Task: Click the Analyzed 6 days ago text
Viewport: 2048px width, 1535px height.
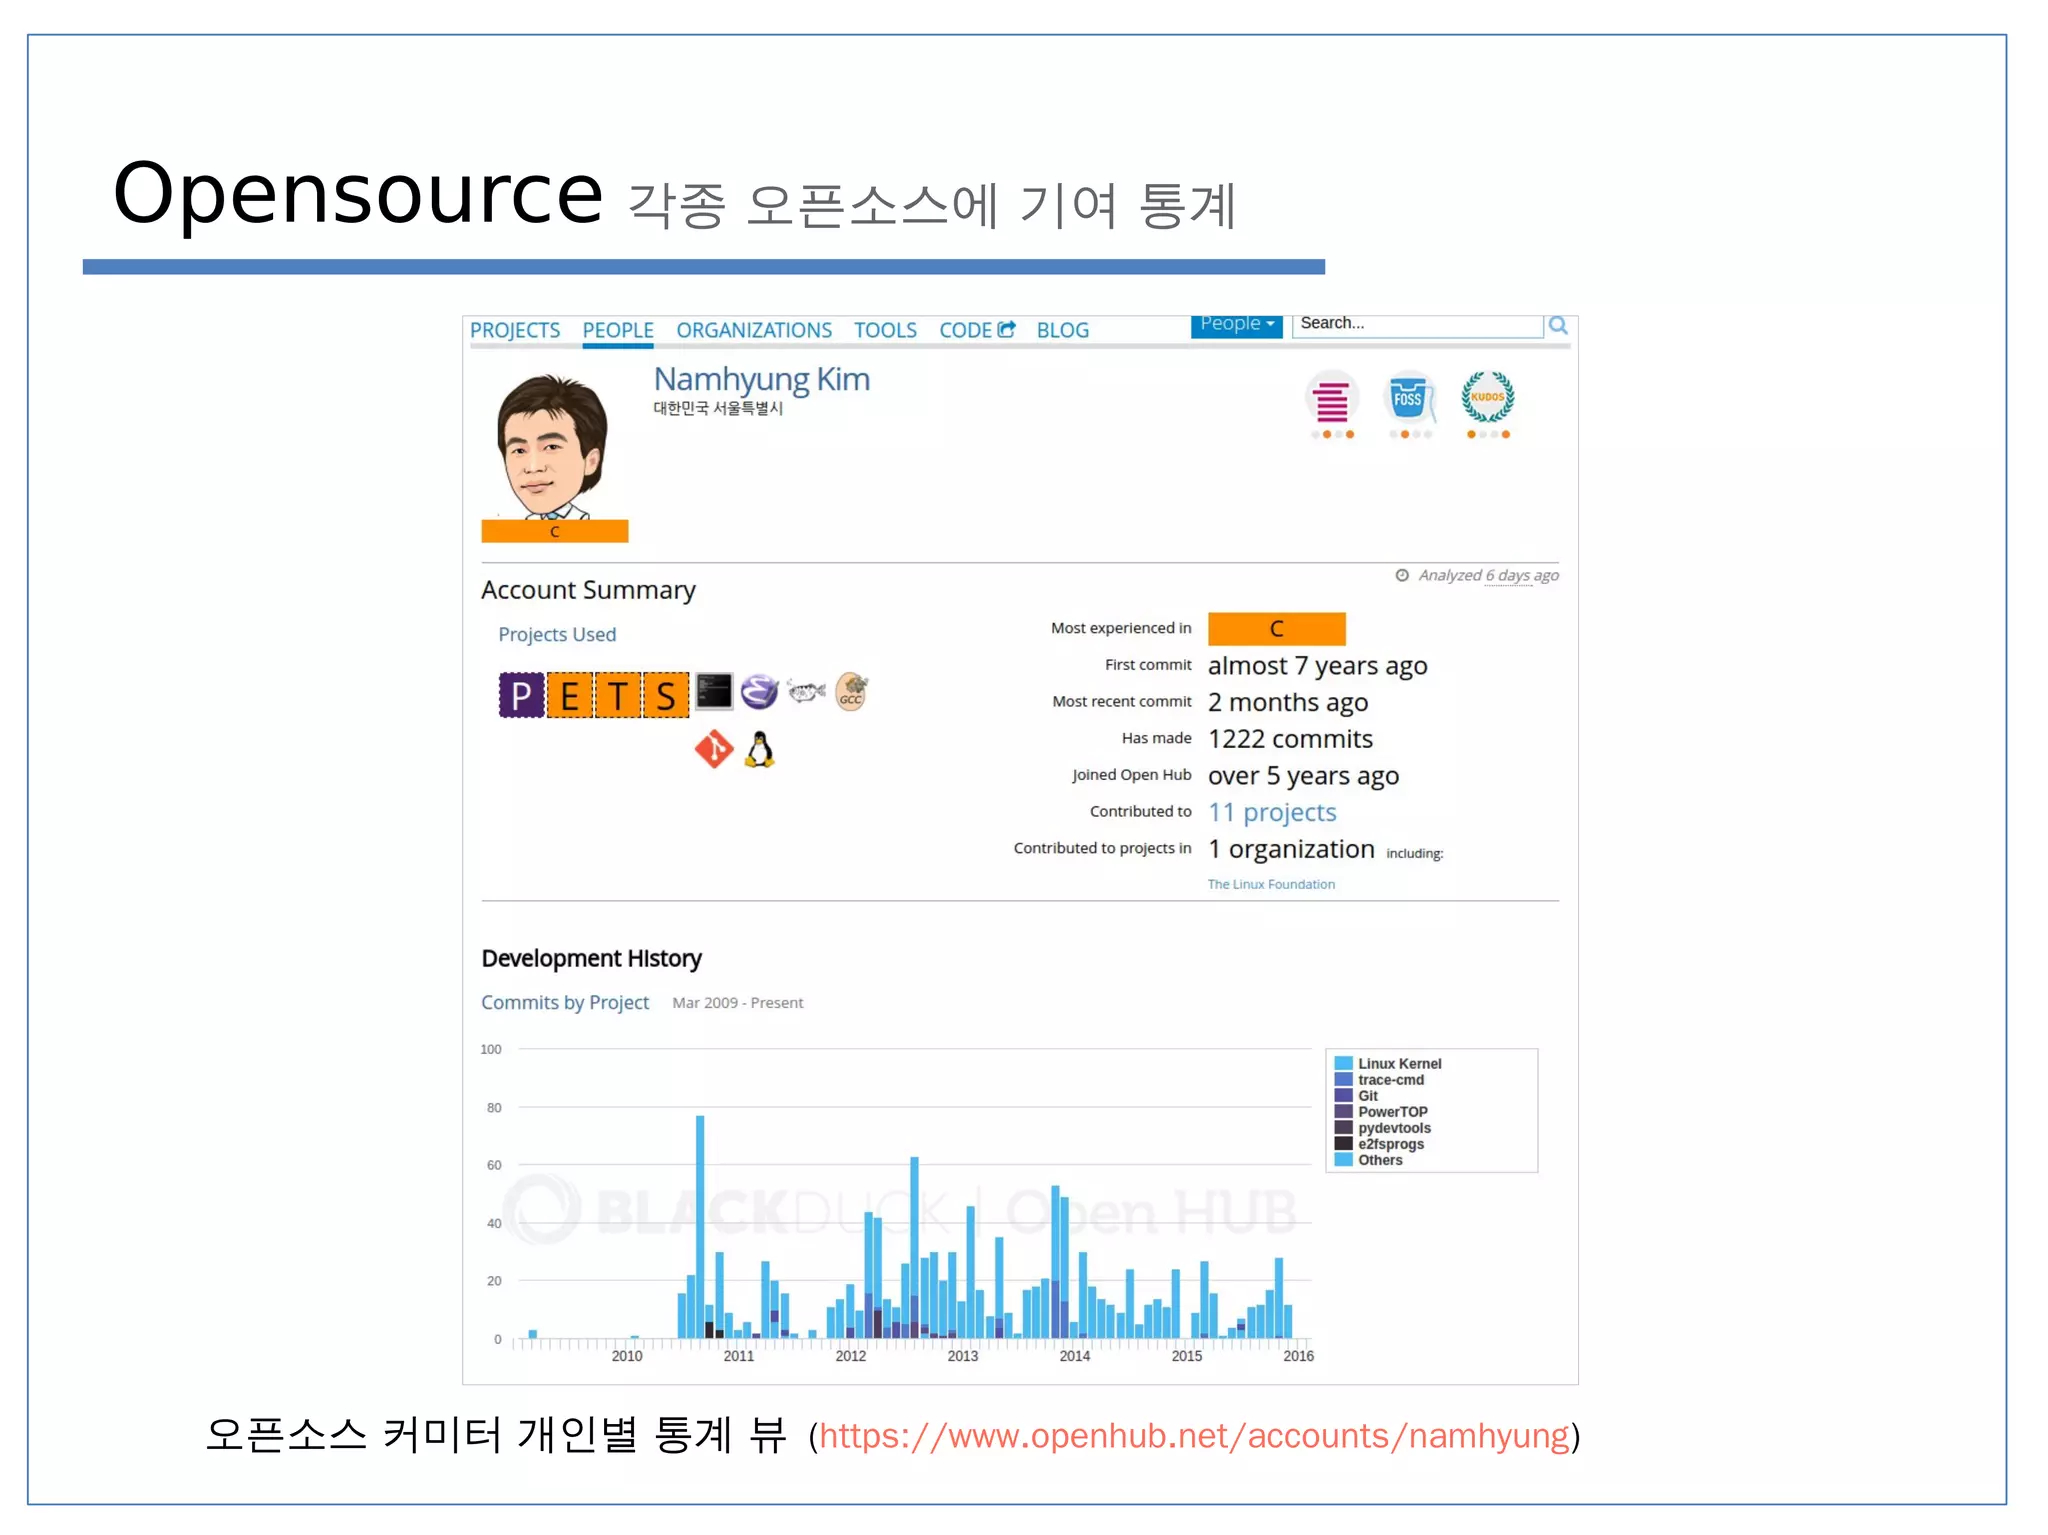Action: 1488,575
